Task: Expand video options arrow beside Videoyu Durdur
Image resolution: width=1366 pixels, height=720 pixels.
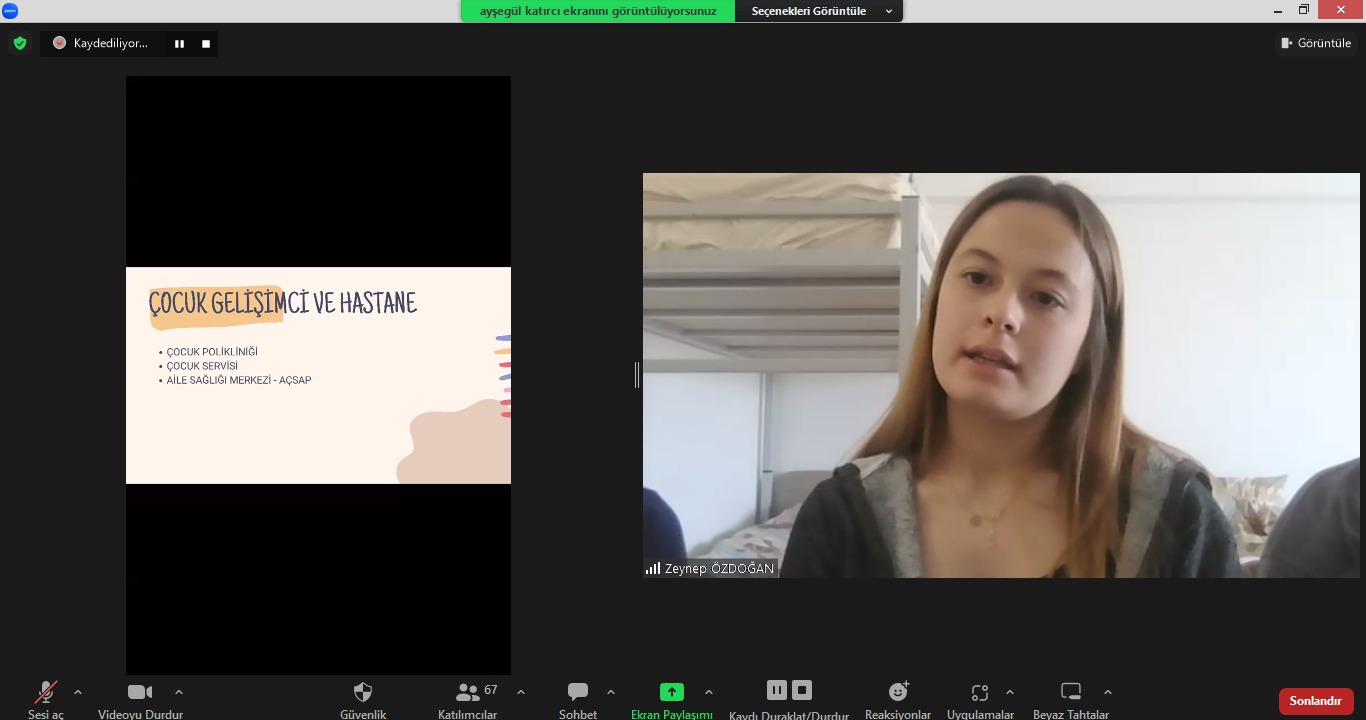Action: click(x=179, y=692)
